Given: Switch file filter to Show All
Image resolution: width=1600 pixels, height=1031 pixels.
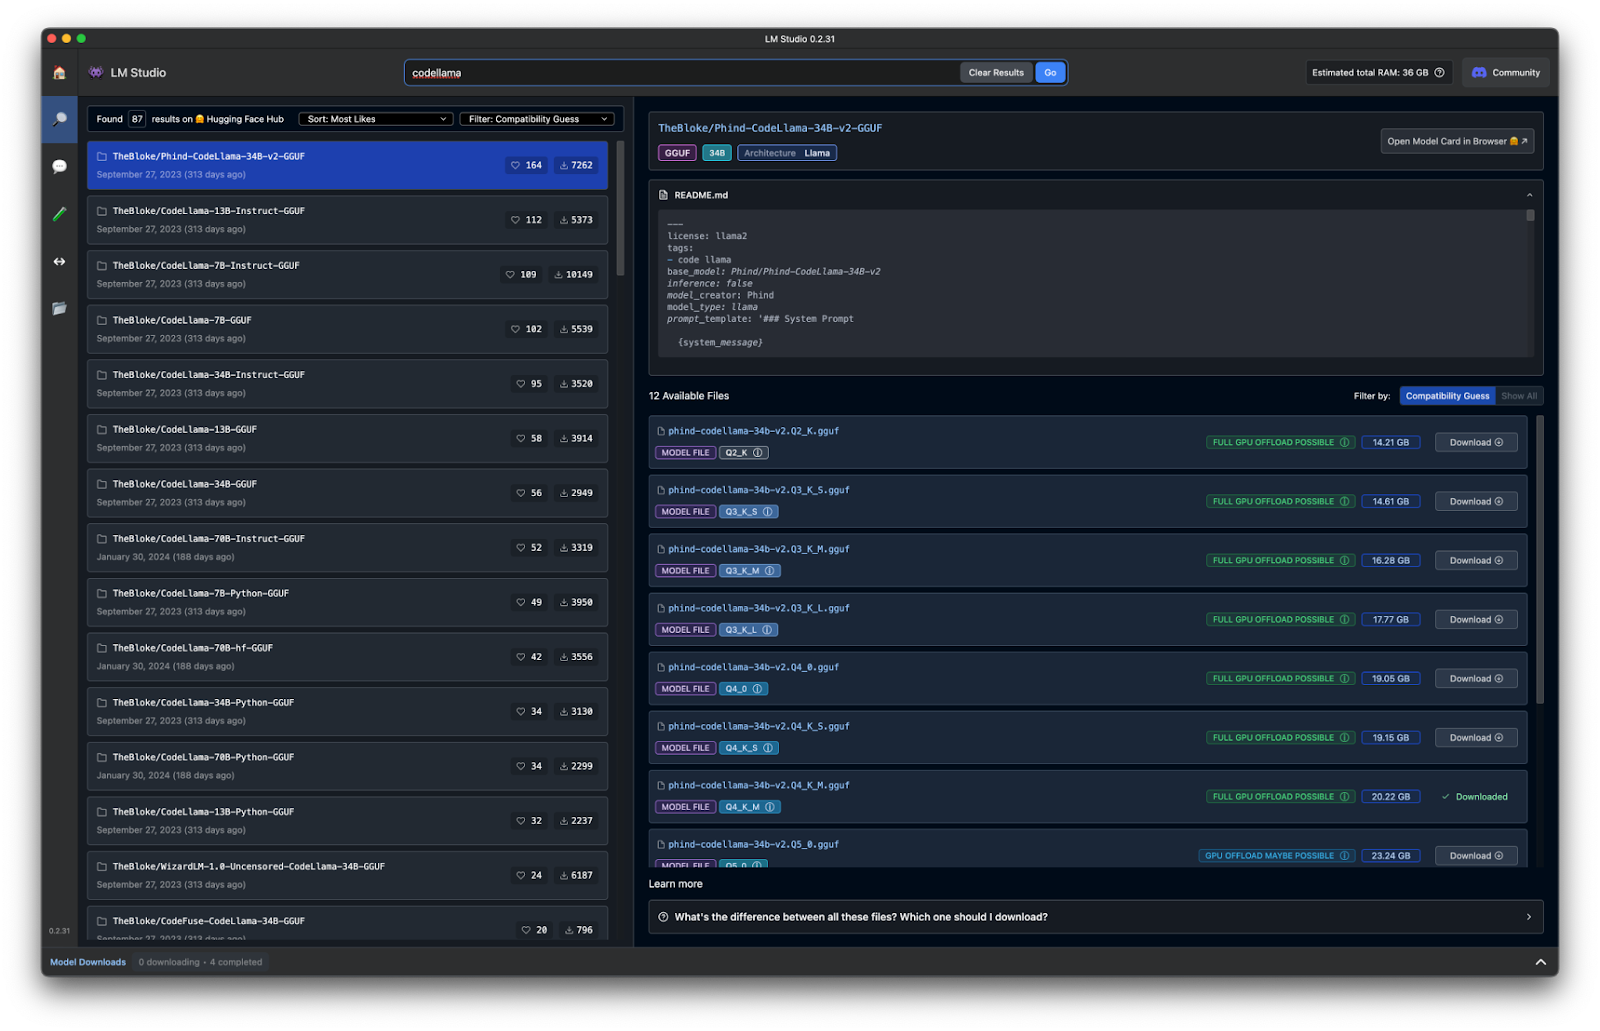Looking at the screenshot, I should [x=1519, y=396].
